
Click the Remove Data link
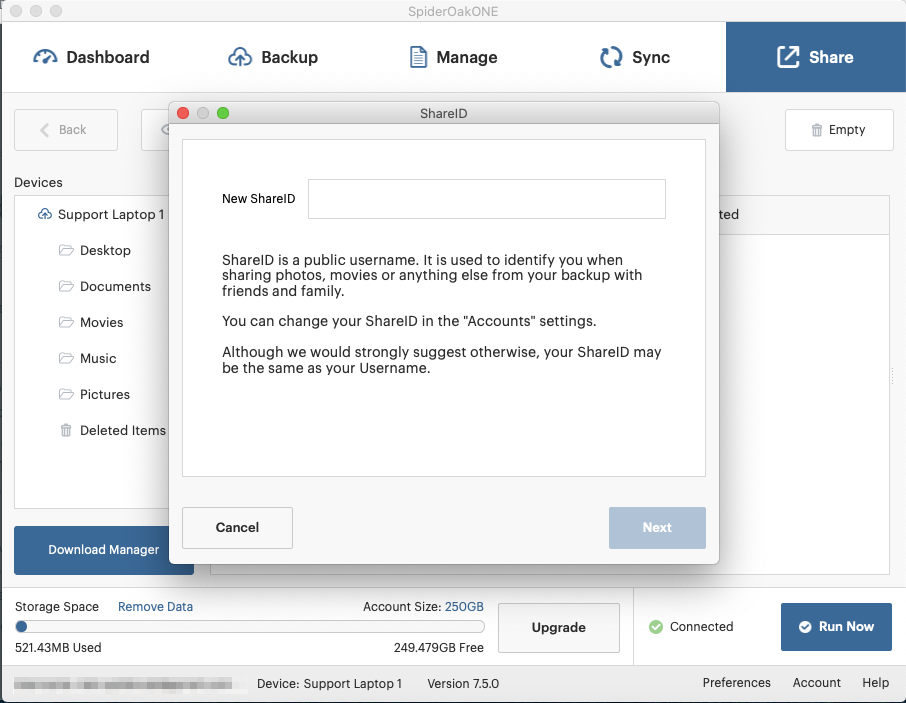(155, 607)
